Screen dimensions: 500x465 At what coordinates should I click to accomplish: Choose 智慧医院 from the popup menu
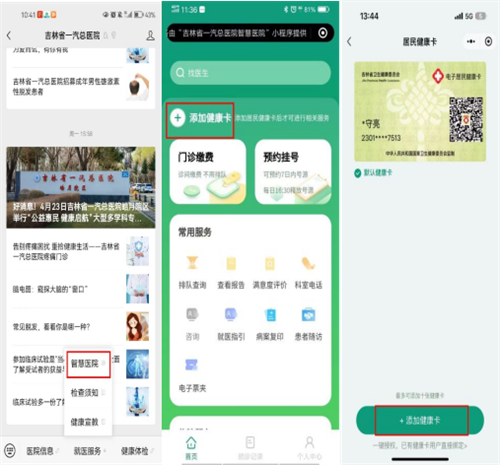[x=88, y=364]
